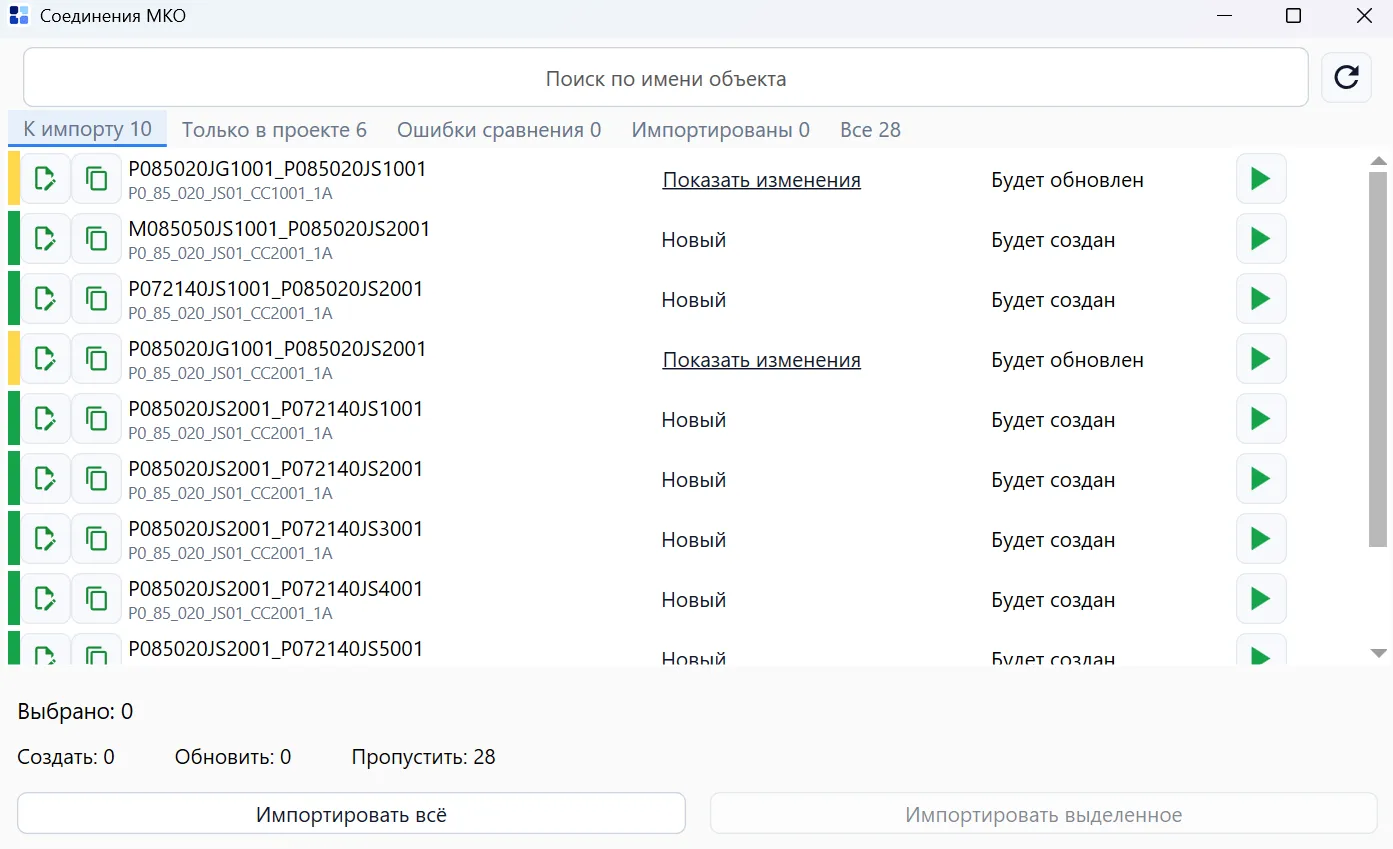1393x849 pixels.
Task: Click edit icon for P085020JG1001_P085020JS2001
Action: click(45, 359)
